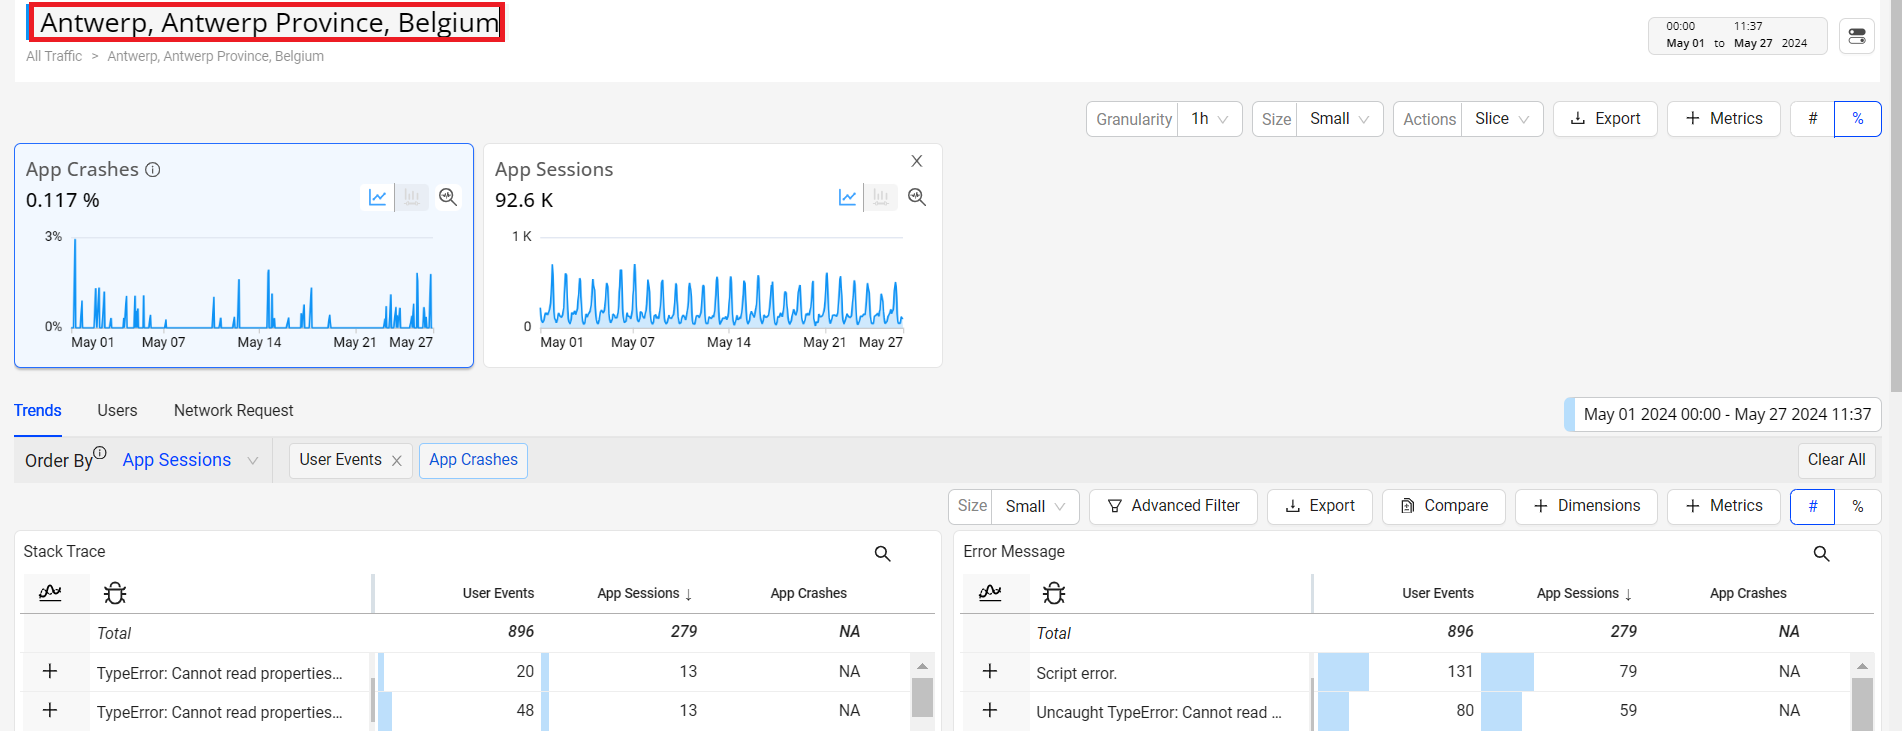Click the Clear All button
This screenshot has height=731, width=1902.
[1836, 460]
